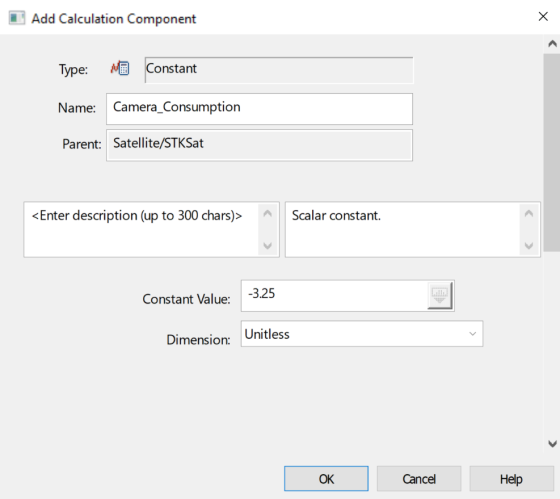Image resolution: width=560 pixels, height=499 pixels.
Task: Click up arrow in Scalar constant box
Action: [x=529, y=214]
